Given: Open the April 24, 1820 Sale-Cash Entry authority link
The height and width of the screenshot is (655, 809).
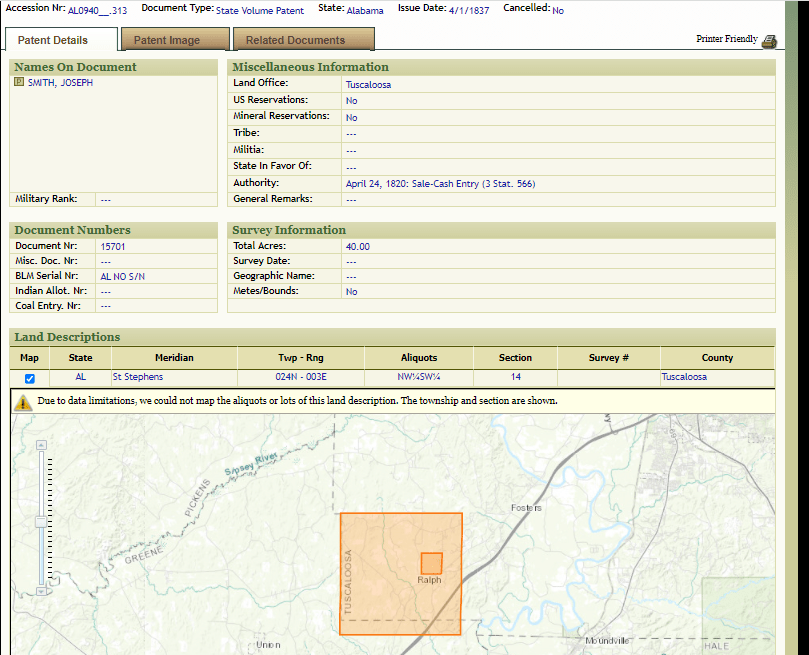Looking at the screenshot, I should (440, 184).
